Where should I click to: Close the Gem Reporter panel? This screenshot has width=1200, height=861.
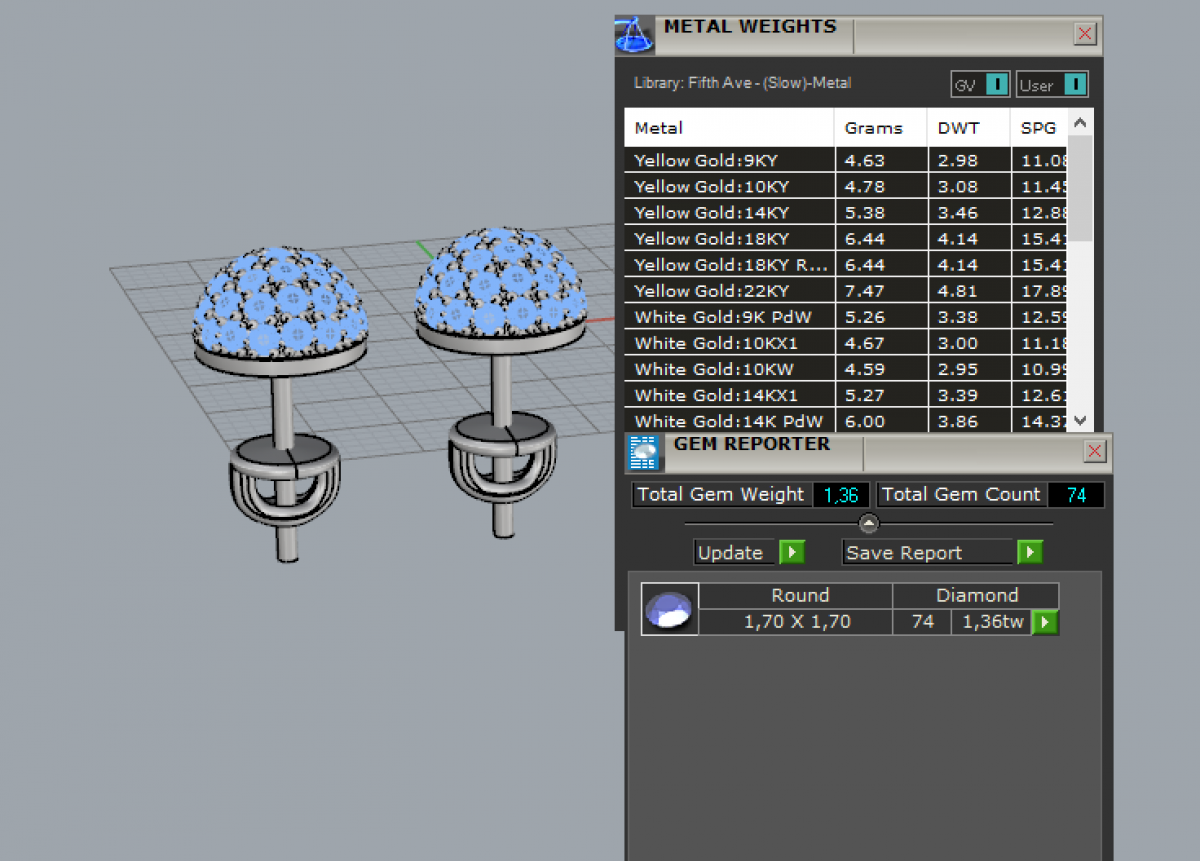[x=1095, y=452]
